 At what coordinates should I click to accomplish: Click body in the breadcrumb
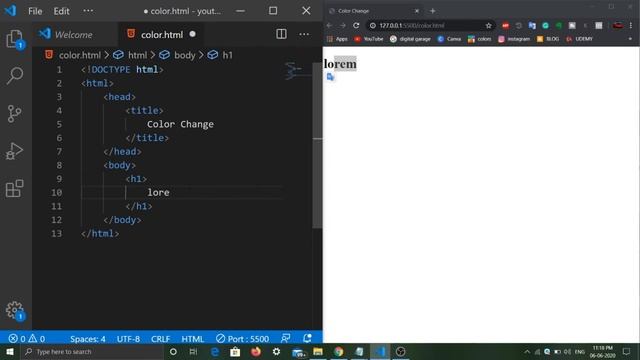(184, 55)
